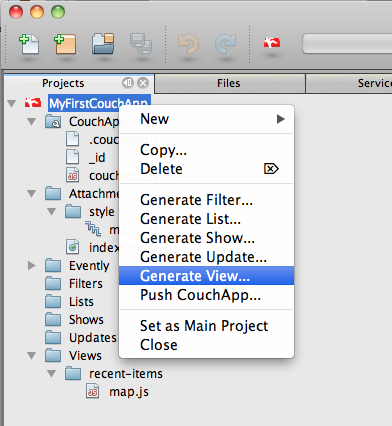This screenshot has height=426, width=392.
Task: Click the Filters folder icon
Action: [x=53, y=283]
